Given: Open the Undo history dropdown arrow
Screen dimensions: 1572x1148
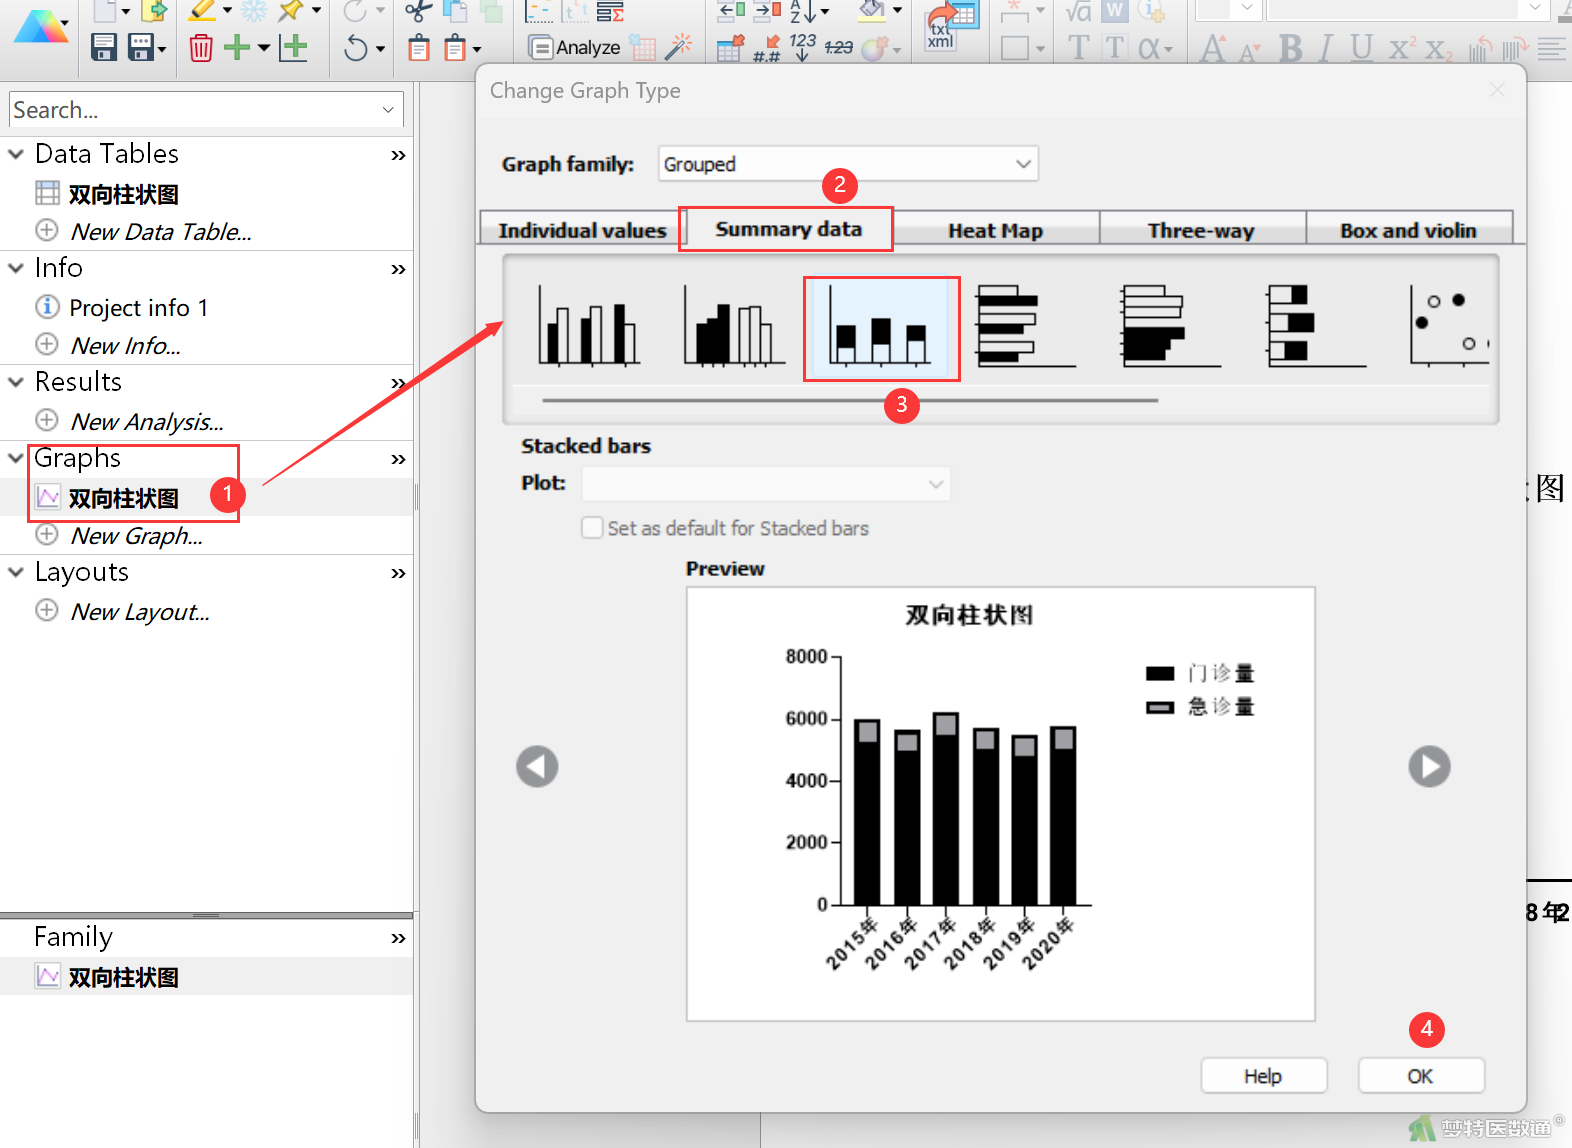Looking at the screenshot, I should [380, 48].
